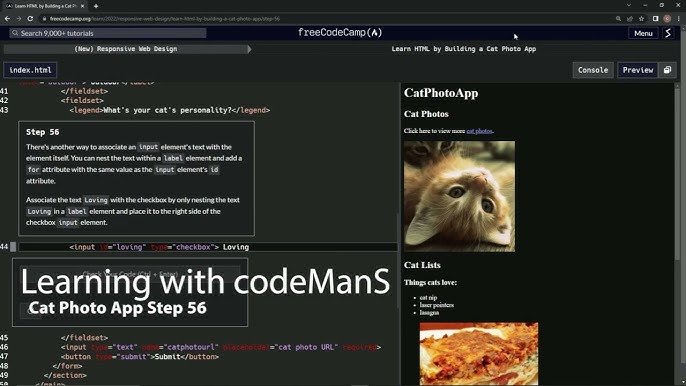
Task: Click the 'laser pointers' list item
Action: tap(437, 305)
